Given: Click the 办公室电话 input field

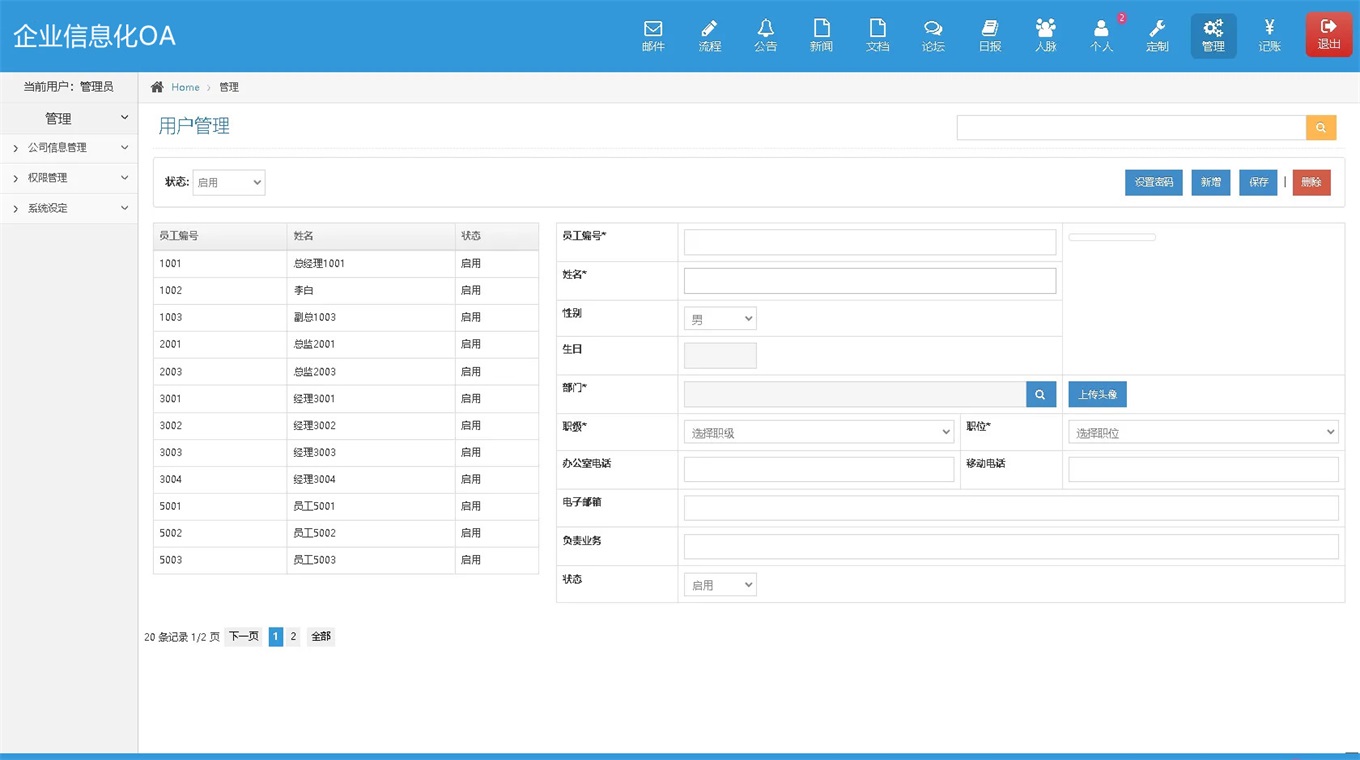Looking at the screenshot, I should pyautogui.click(x=819, y=470).
